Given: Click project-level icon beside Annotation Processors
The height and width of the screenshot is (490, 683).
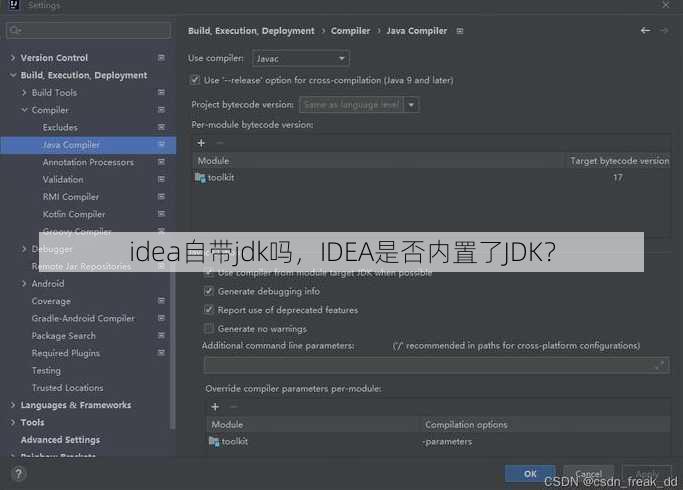Looking at the screenshot, I should [x=161, y=162].
